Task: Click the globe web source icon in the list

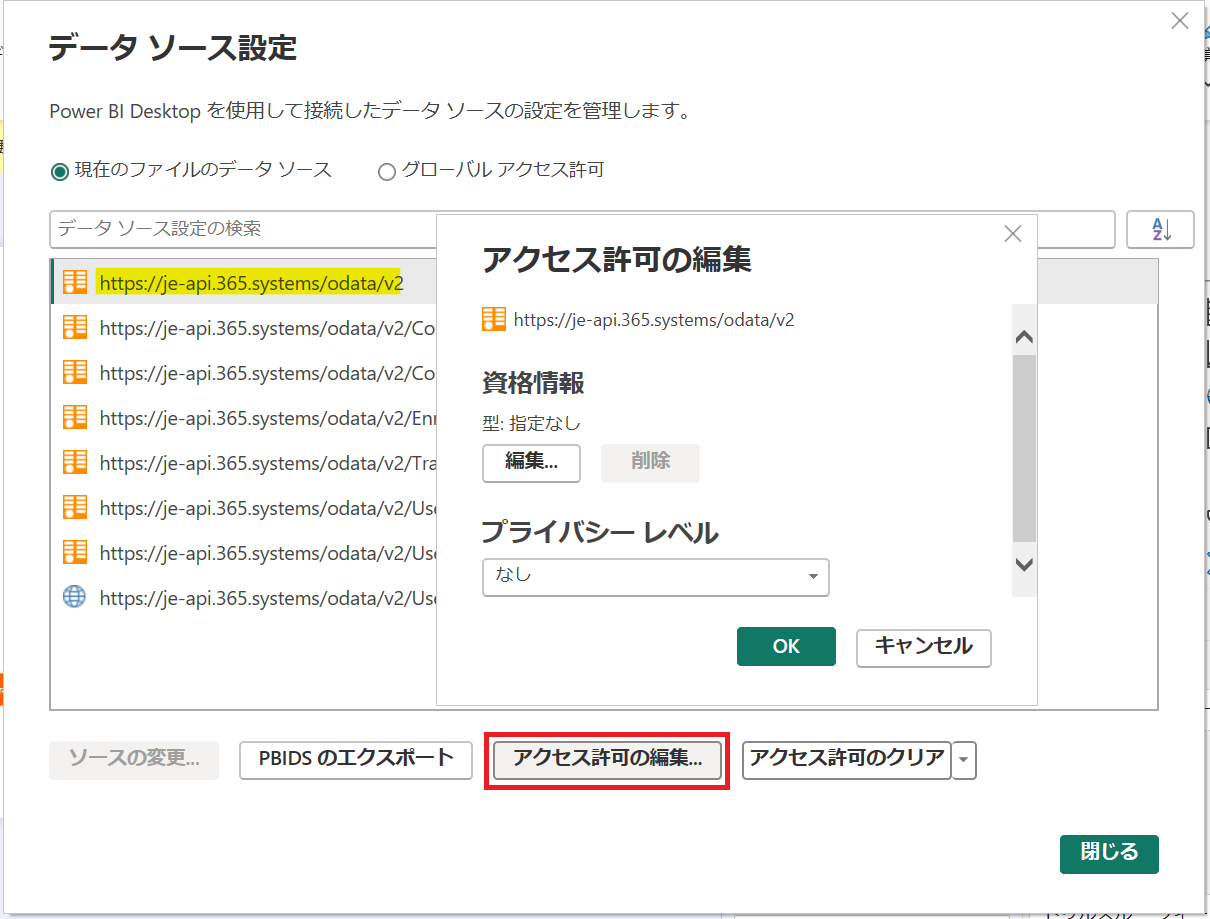Action: click(74, 597)
